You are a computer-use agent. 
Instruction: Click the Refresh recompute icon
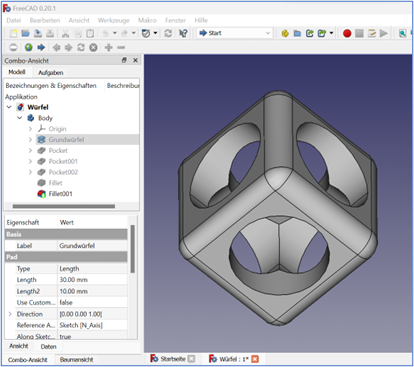tap(168, 33)
